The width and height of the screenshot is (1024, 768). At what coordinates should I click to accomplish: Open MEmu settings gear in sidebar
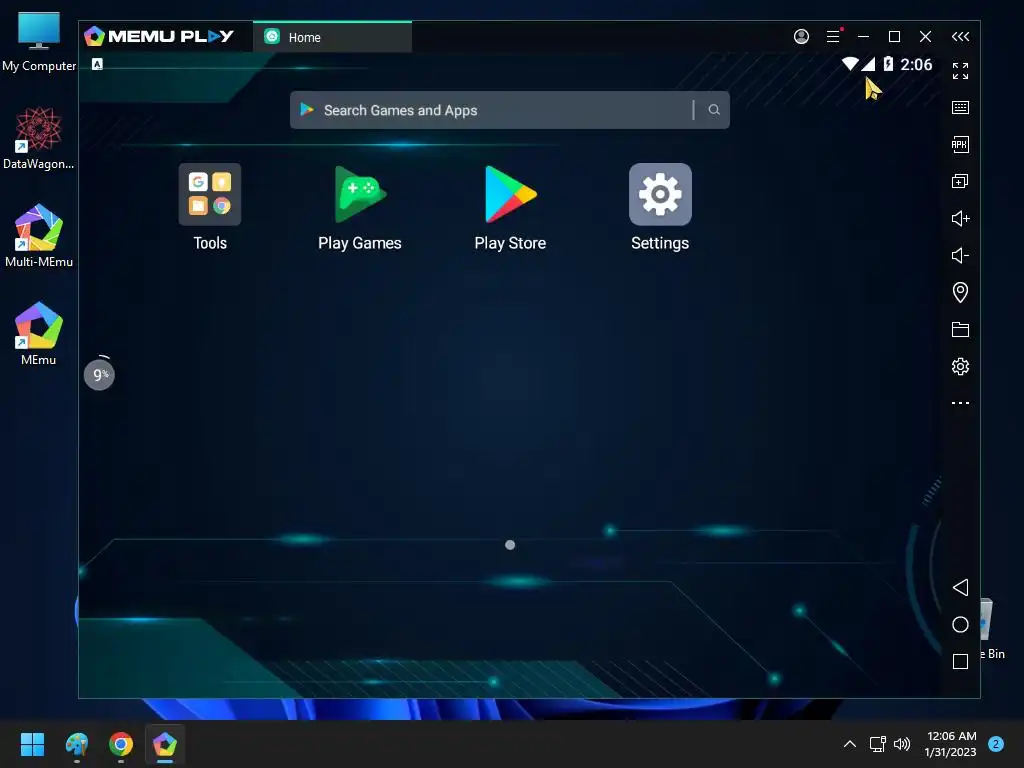960,366
